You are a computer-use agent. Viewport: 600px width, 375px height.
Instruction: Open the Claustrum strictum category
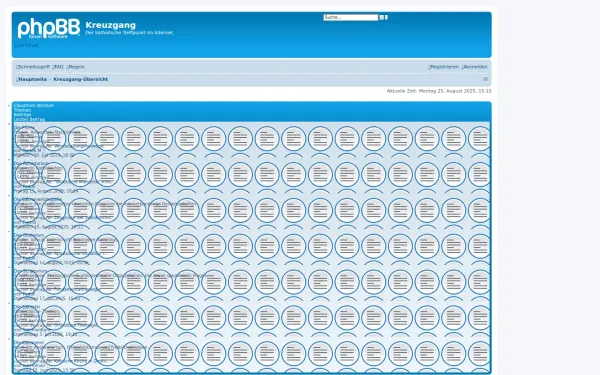[34, 105]
